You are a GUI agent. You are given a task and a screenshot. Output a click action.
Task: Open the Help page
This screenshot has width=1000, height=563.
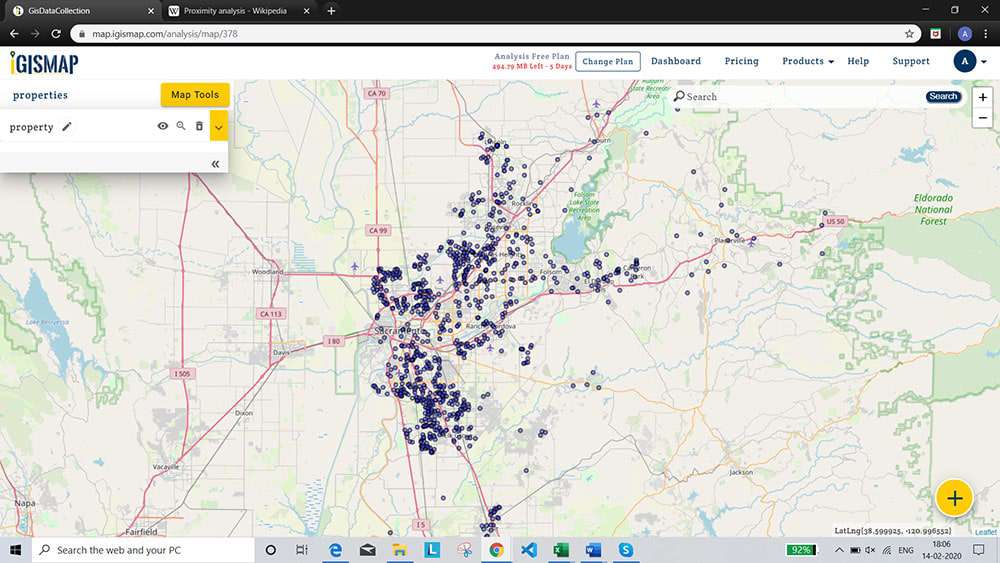[858, 61]
